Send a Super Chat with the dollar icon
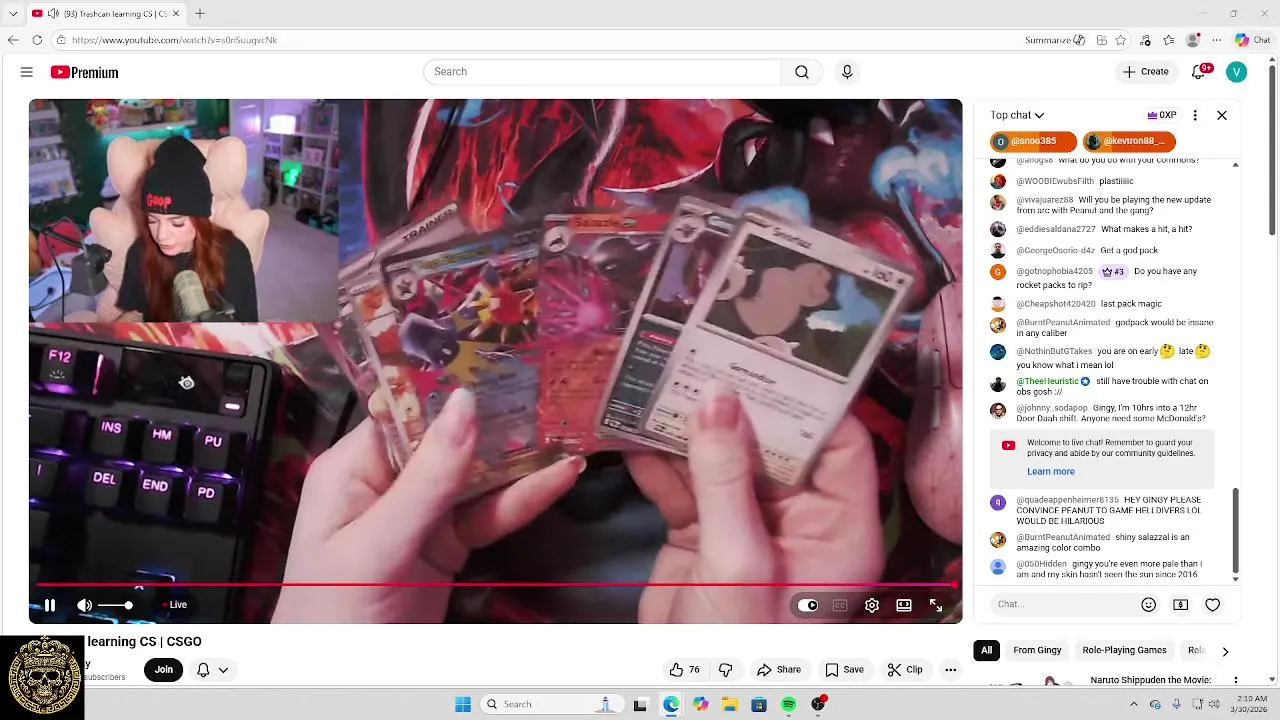This screenshot has width=1280, height=720. pos(1181,605)
